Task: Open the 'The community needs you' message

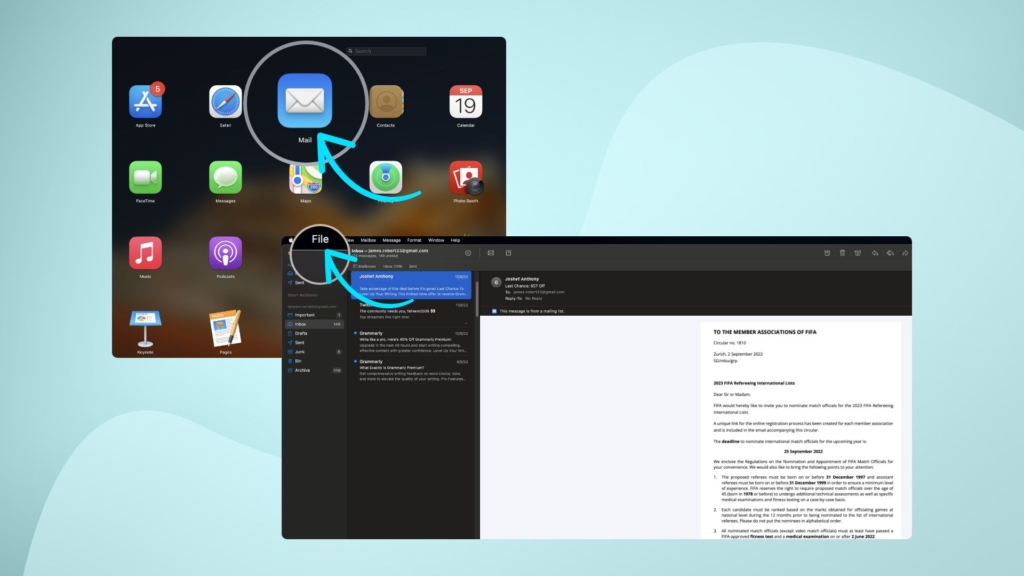Action: pos(411,312)
